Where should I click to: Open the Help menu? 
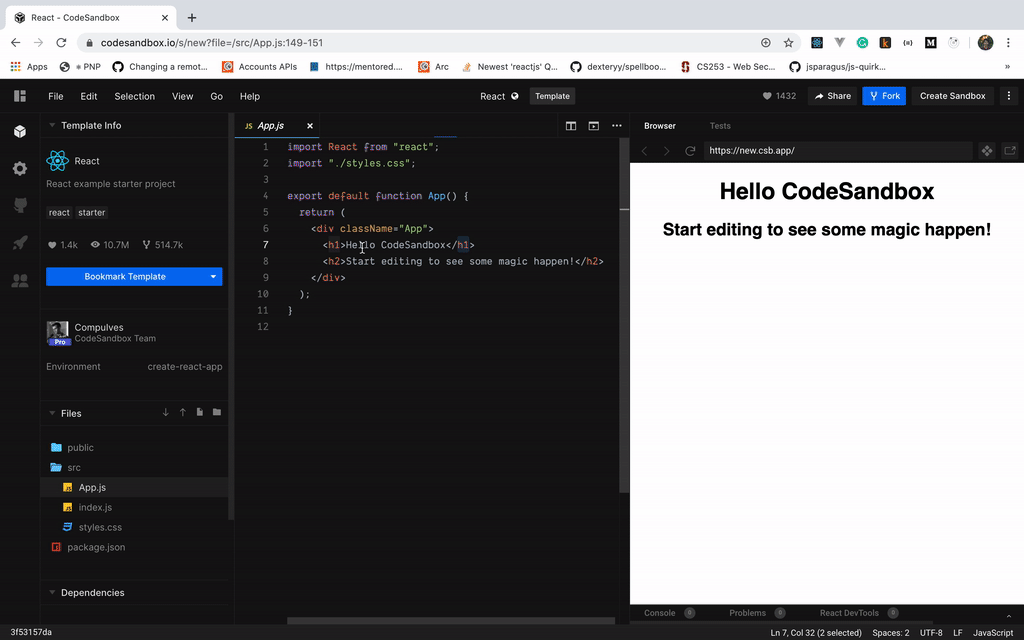point(249,96)
